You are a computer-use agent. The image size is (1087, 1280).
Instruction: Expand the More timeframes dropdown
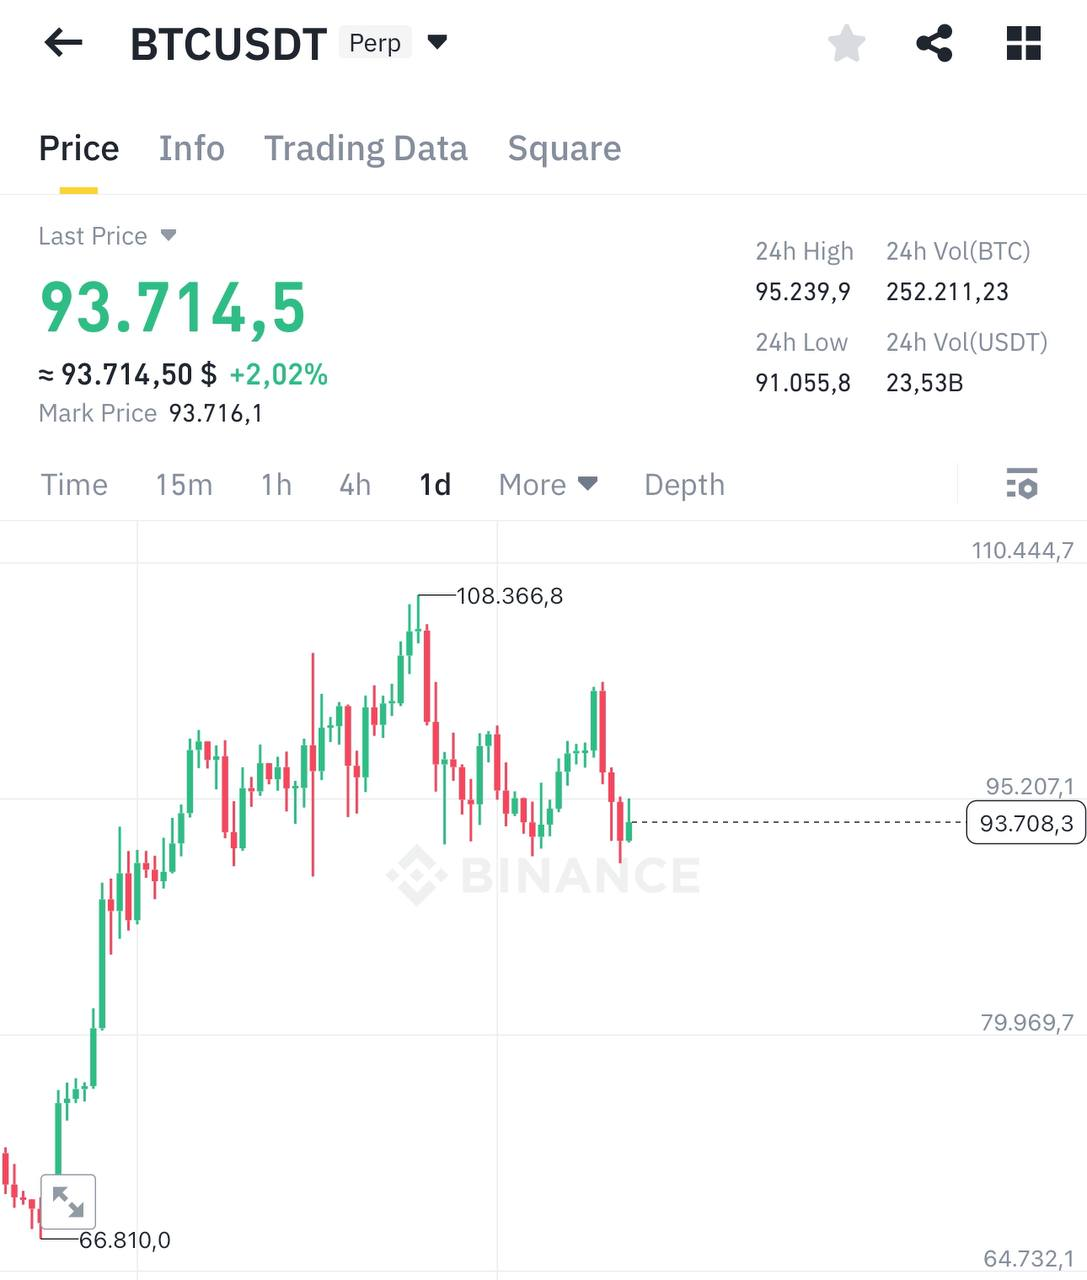point(547,485)
